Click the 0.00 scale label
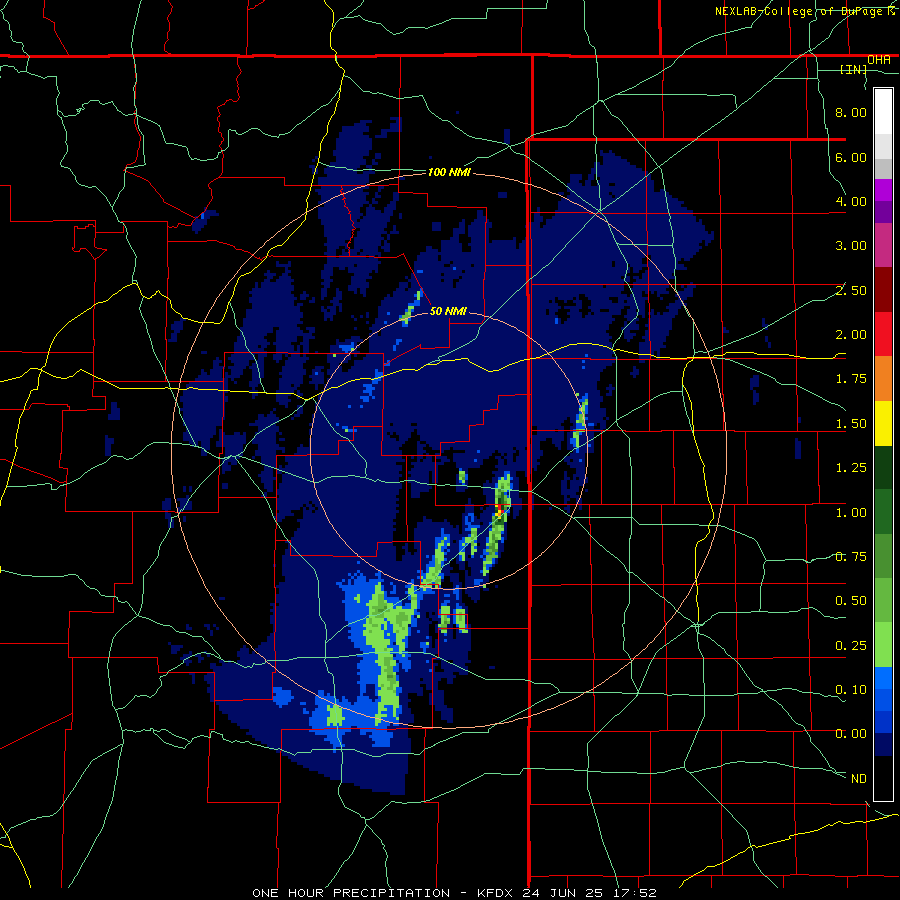The height and width of the screenshot is (900, 900). pyautogui.click(x=851, y=734)
